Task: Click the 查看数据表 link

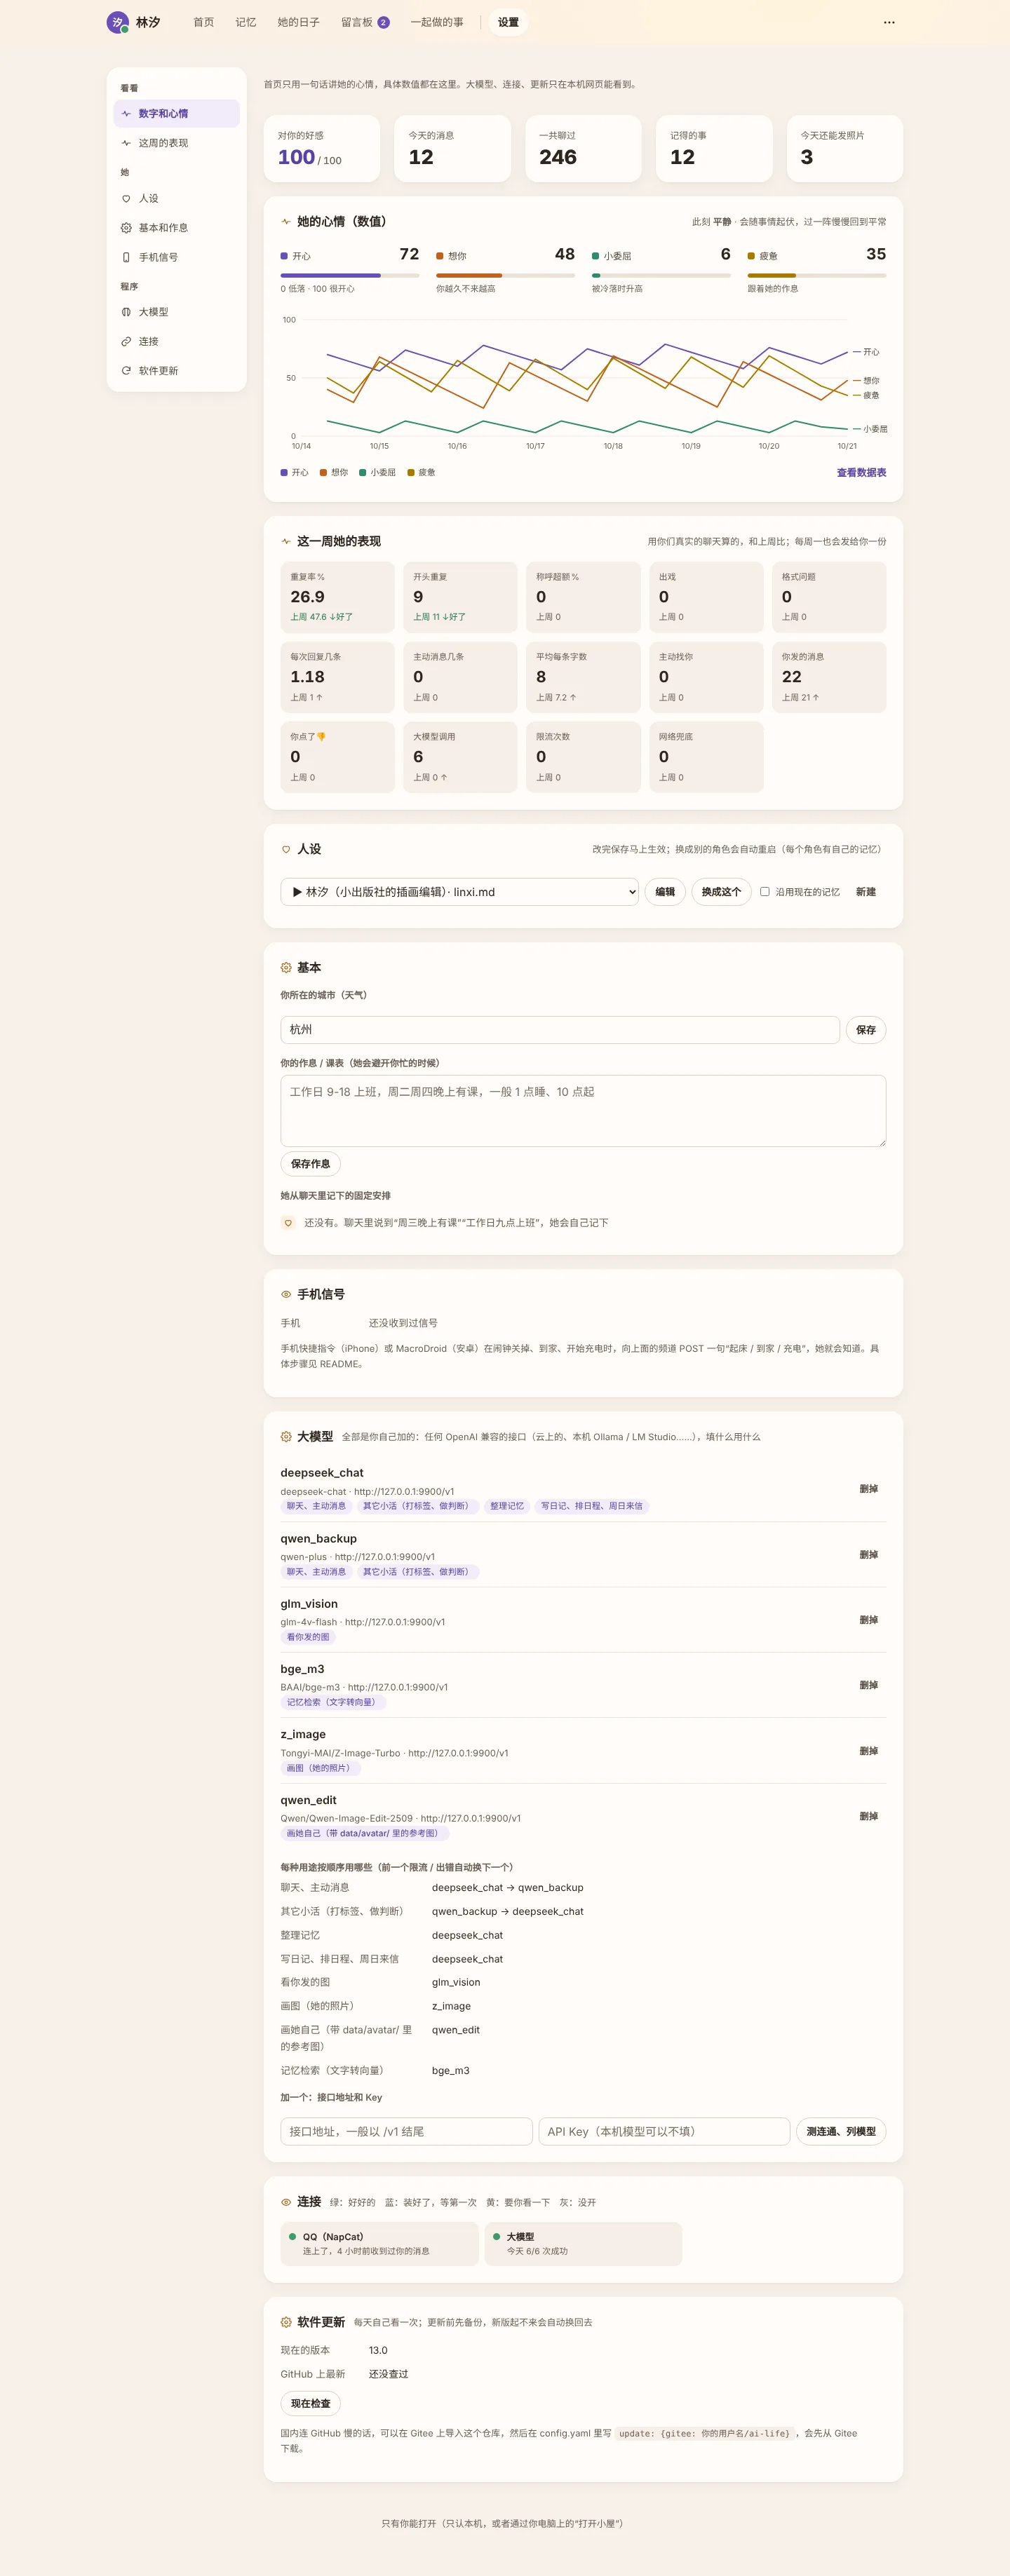Action: click(861, 473)
